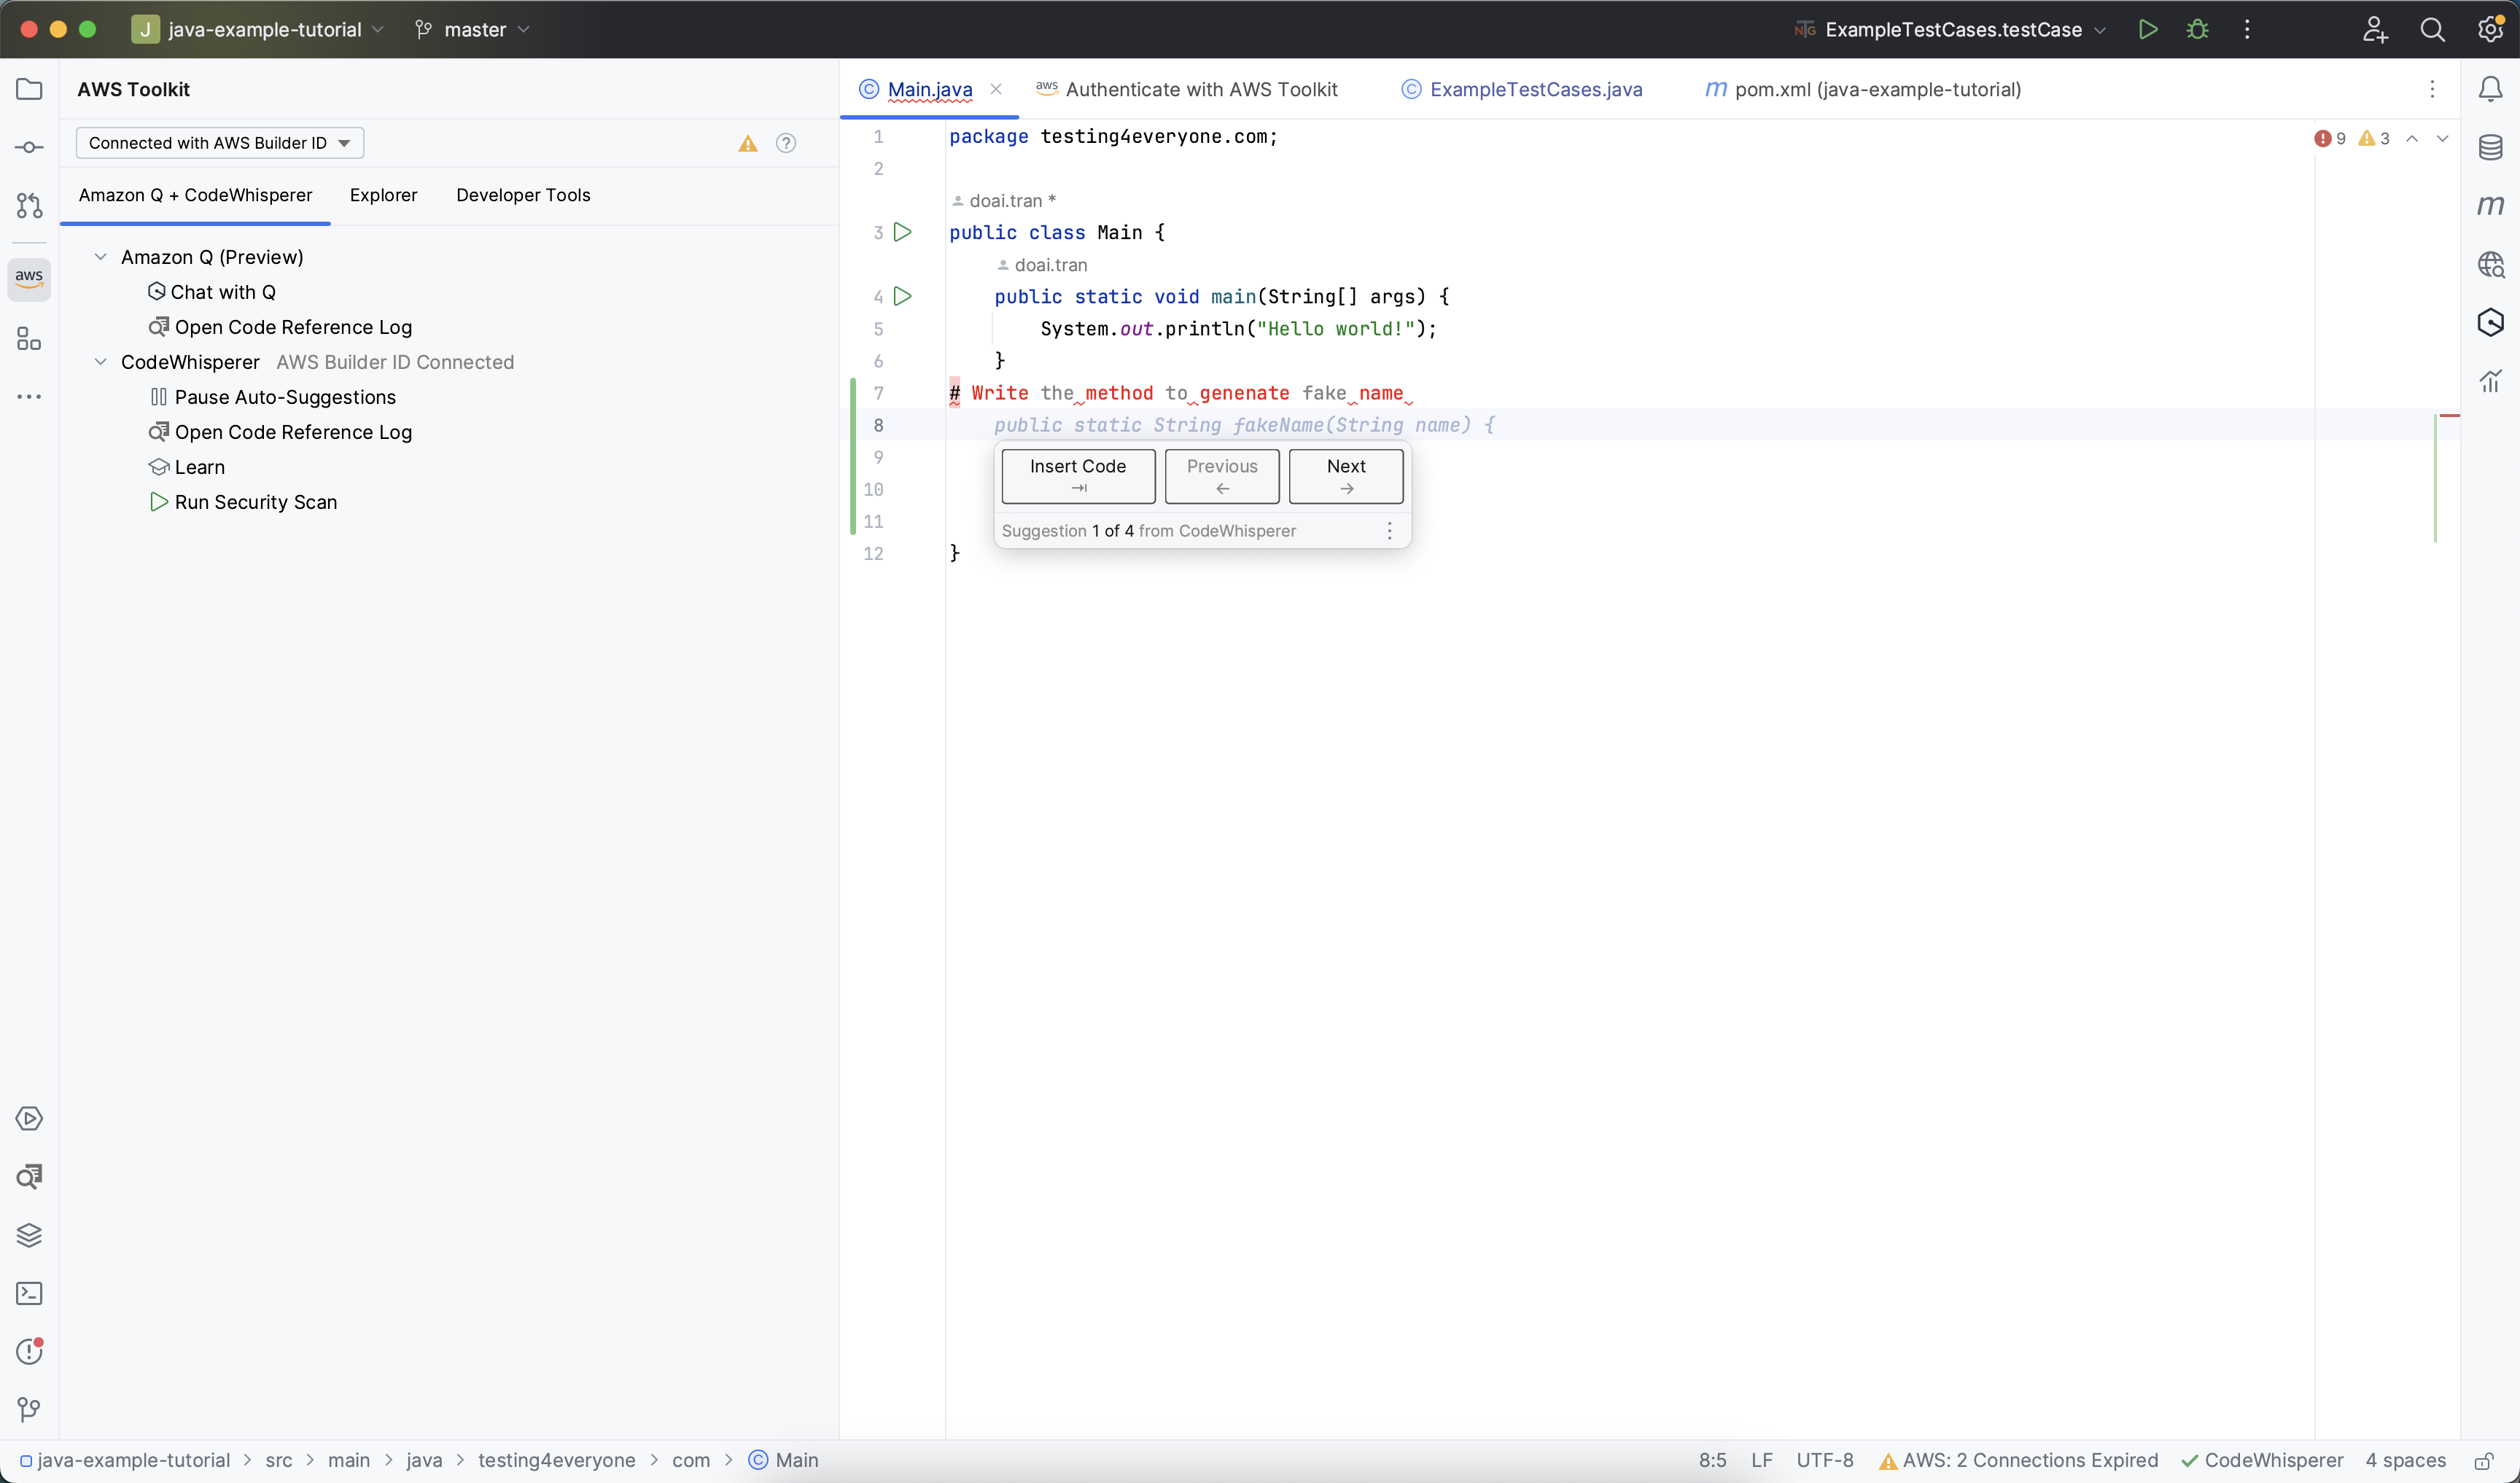Open editor tabs options menu
Image resolution: width=2520 pixels, height=1483 pixels.
point(2432,89)
